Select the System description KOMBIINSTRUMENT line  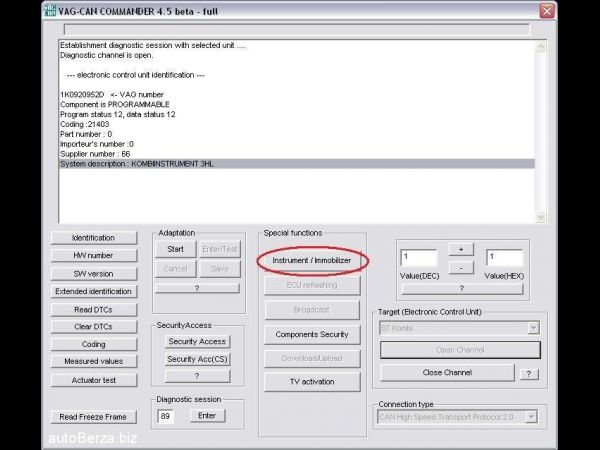coord(297,164)
